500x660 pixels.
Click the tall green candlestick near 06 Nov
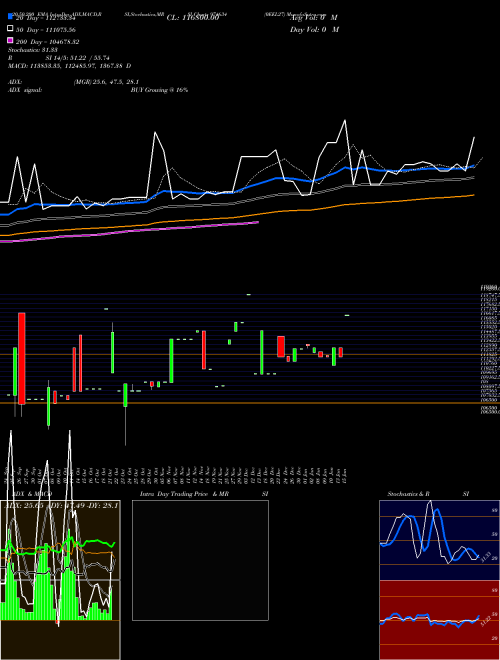(x=171, y=361)
